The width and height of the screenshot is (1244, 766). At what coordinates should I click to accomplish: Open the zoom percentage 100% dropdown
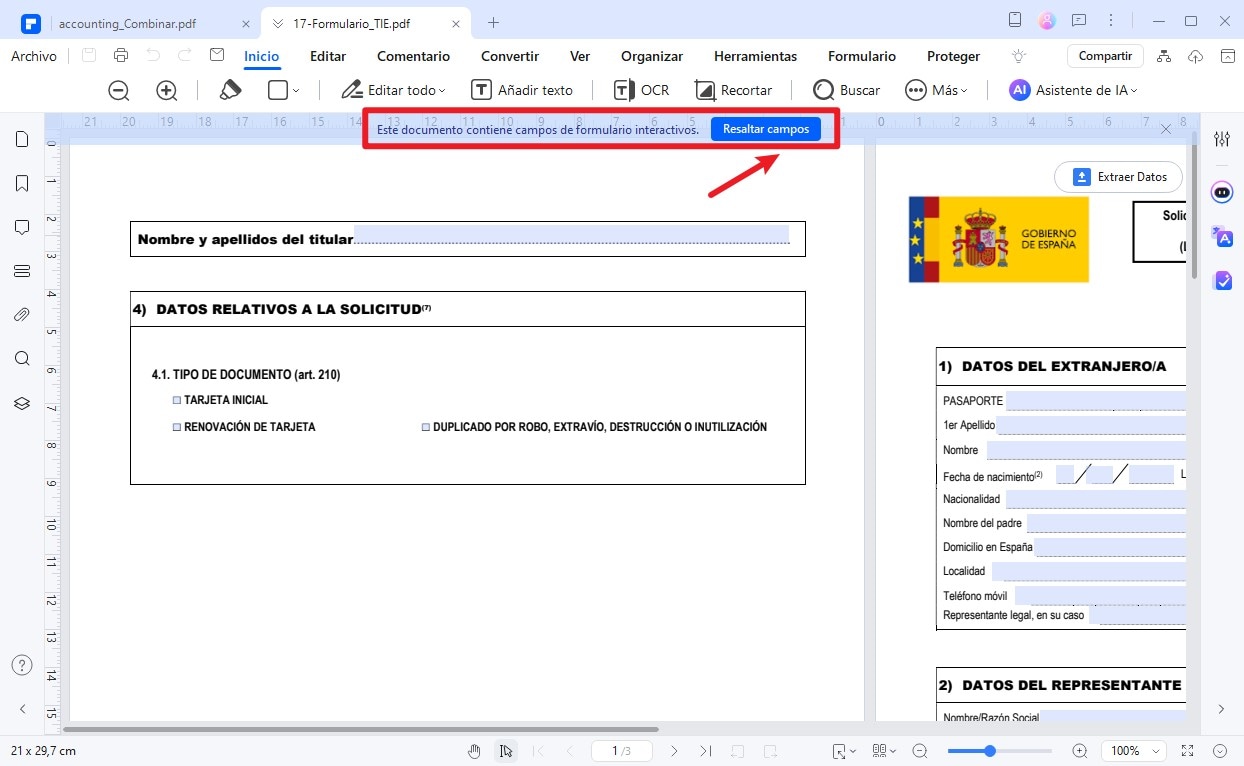point(1134,750)
